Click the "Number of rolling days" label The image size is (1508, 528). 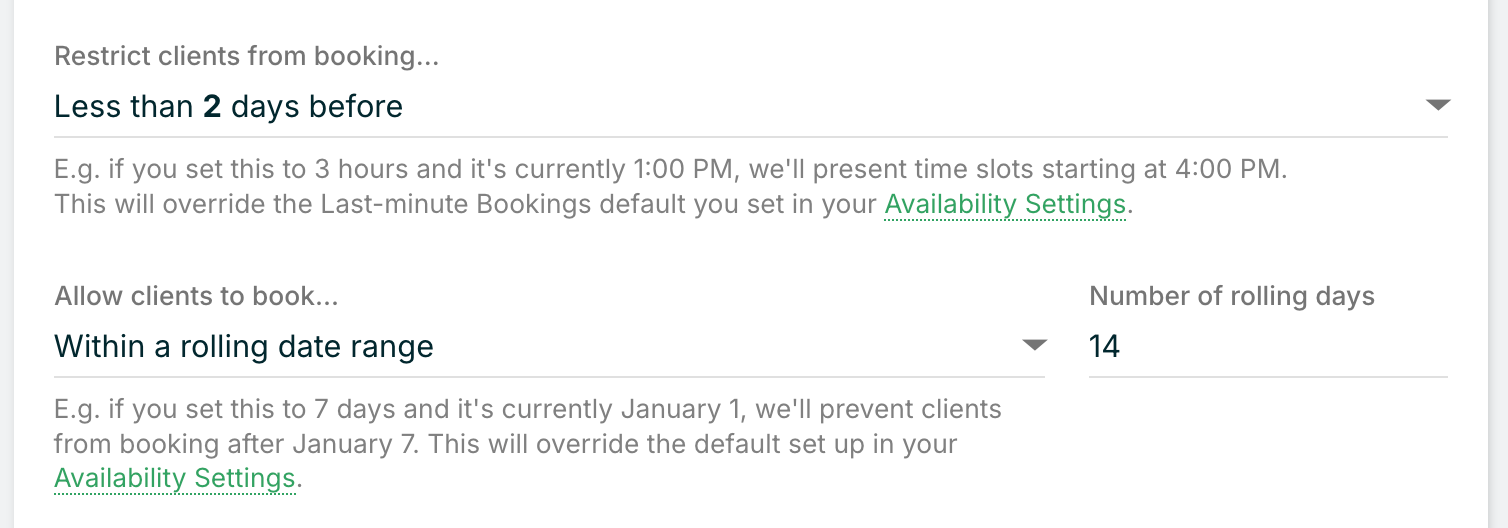[1231, 296]
